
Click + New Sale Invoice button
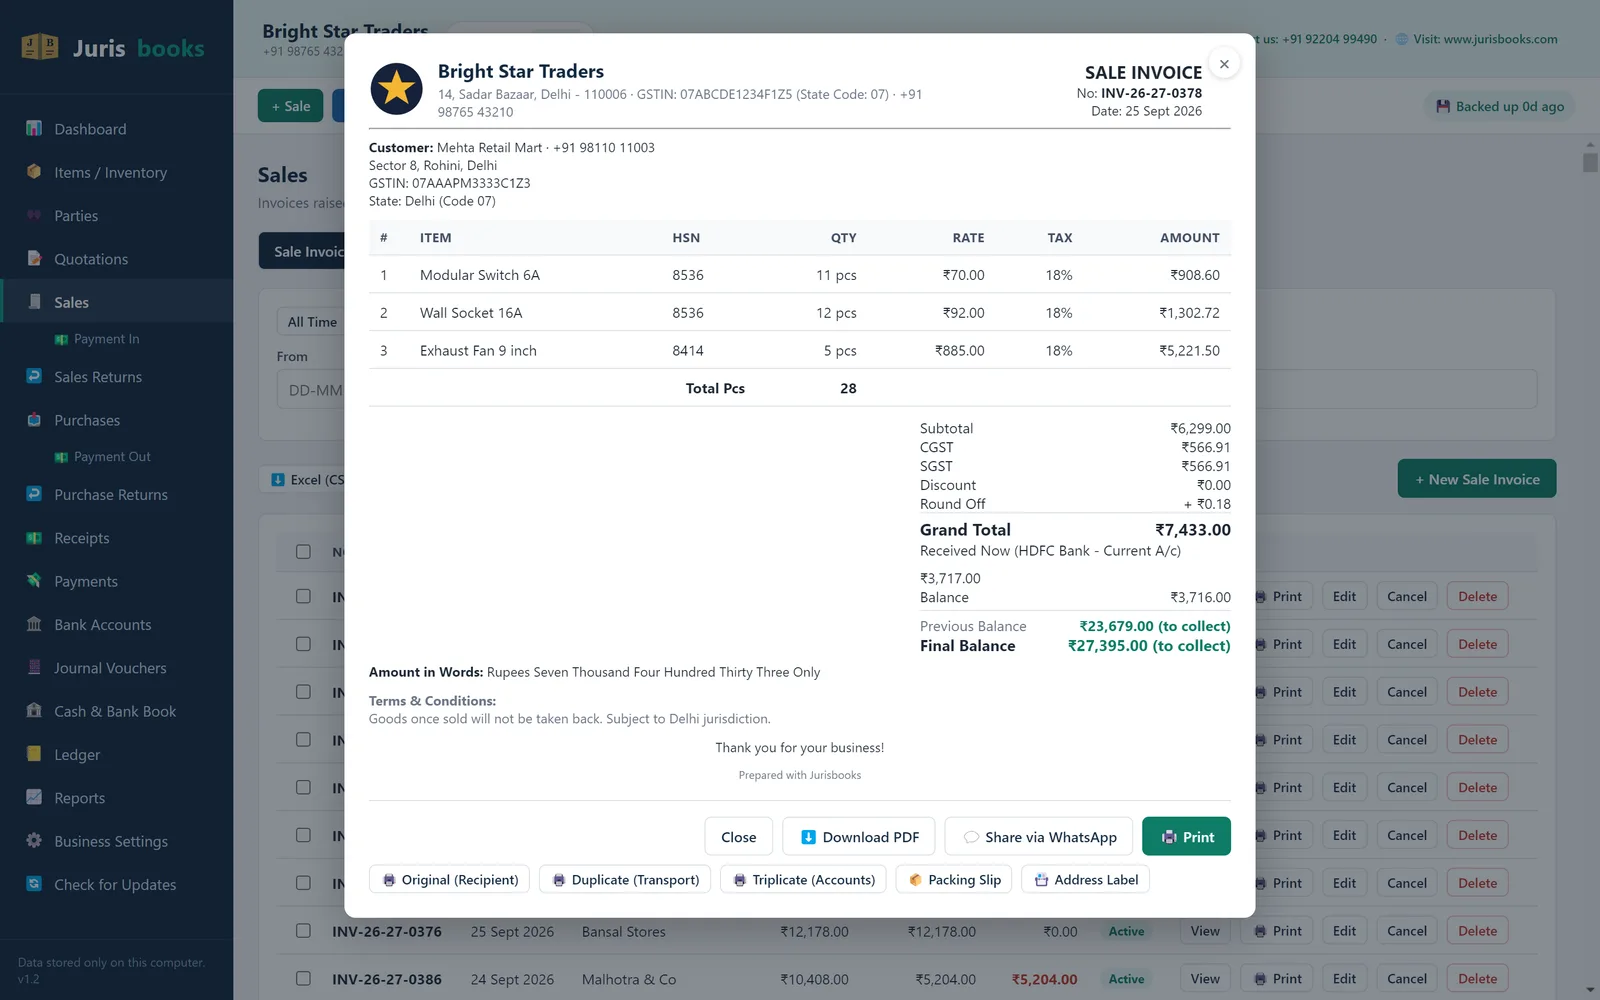coord(1477,479)
